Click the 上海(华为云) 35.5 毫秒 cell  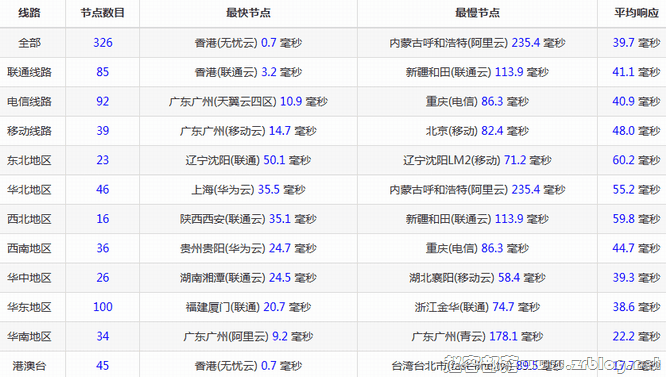pos(248,189)
